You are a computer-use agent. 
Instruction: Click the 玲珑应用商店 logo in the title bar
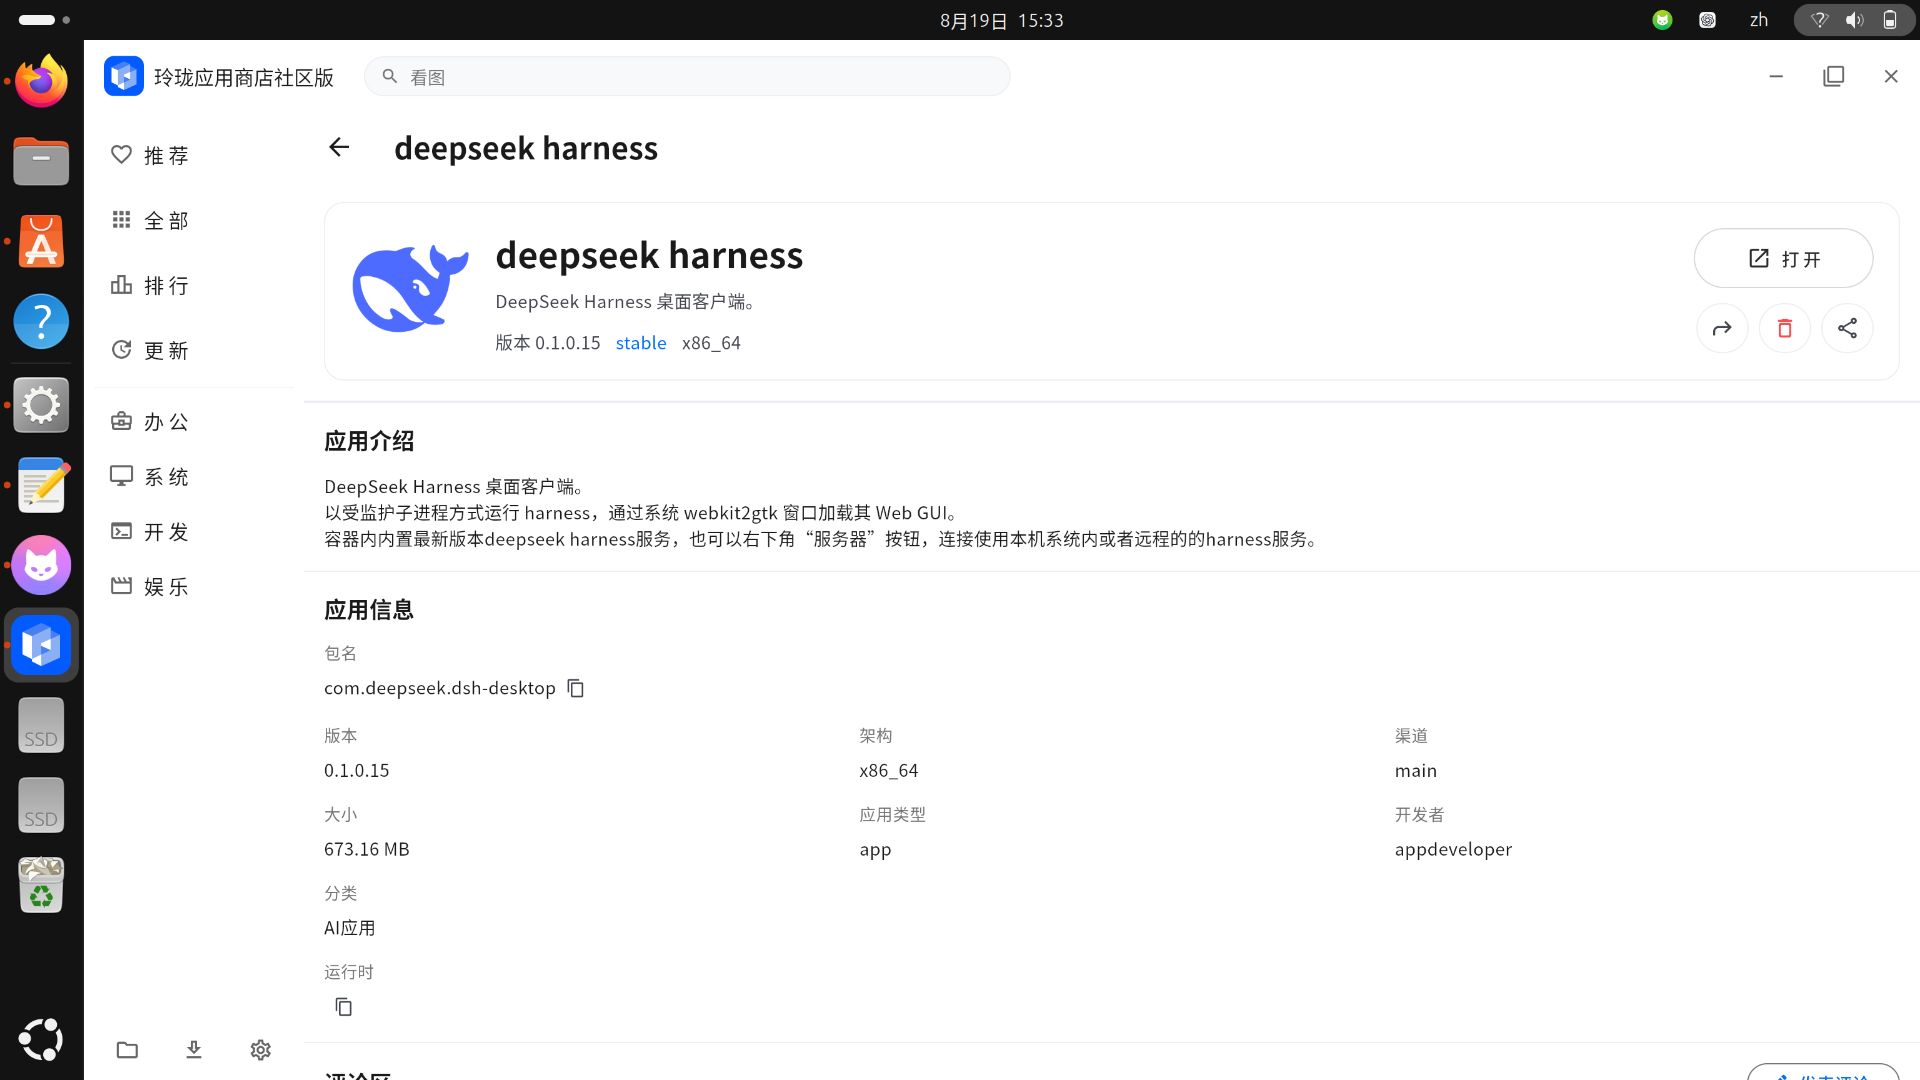124,77
